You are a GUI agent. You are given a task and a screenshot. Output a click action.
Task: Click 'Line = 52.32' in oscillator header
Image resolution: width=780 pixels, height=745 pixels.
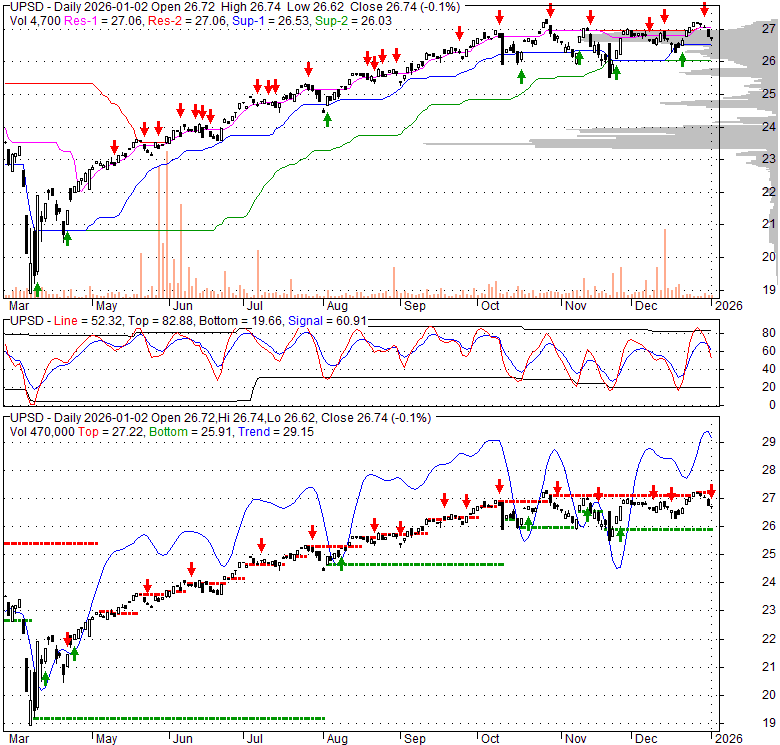coord(88,321)
